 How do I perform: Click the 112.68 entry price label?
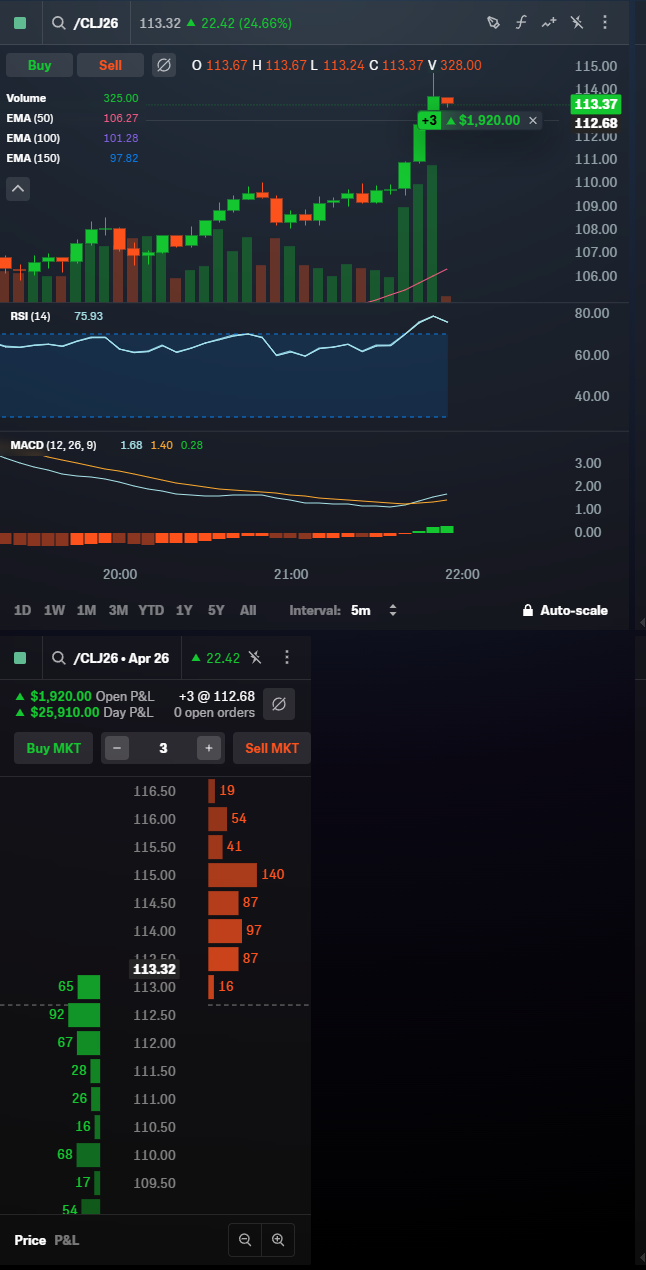coord(595,123)
